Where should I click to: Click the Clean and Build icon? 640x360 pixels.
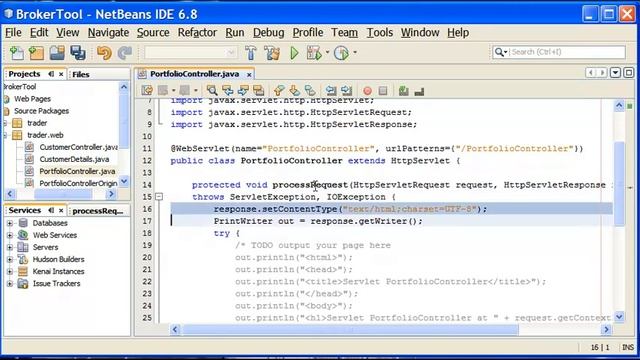pos(272,53)
